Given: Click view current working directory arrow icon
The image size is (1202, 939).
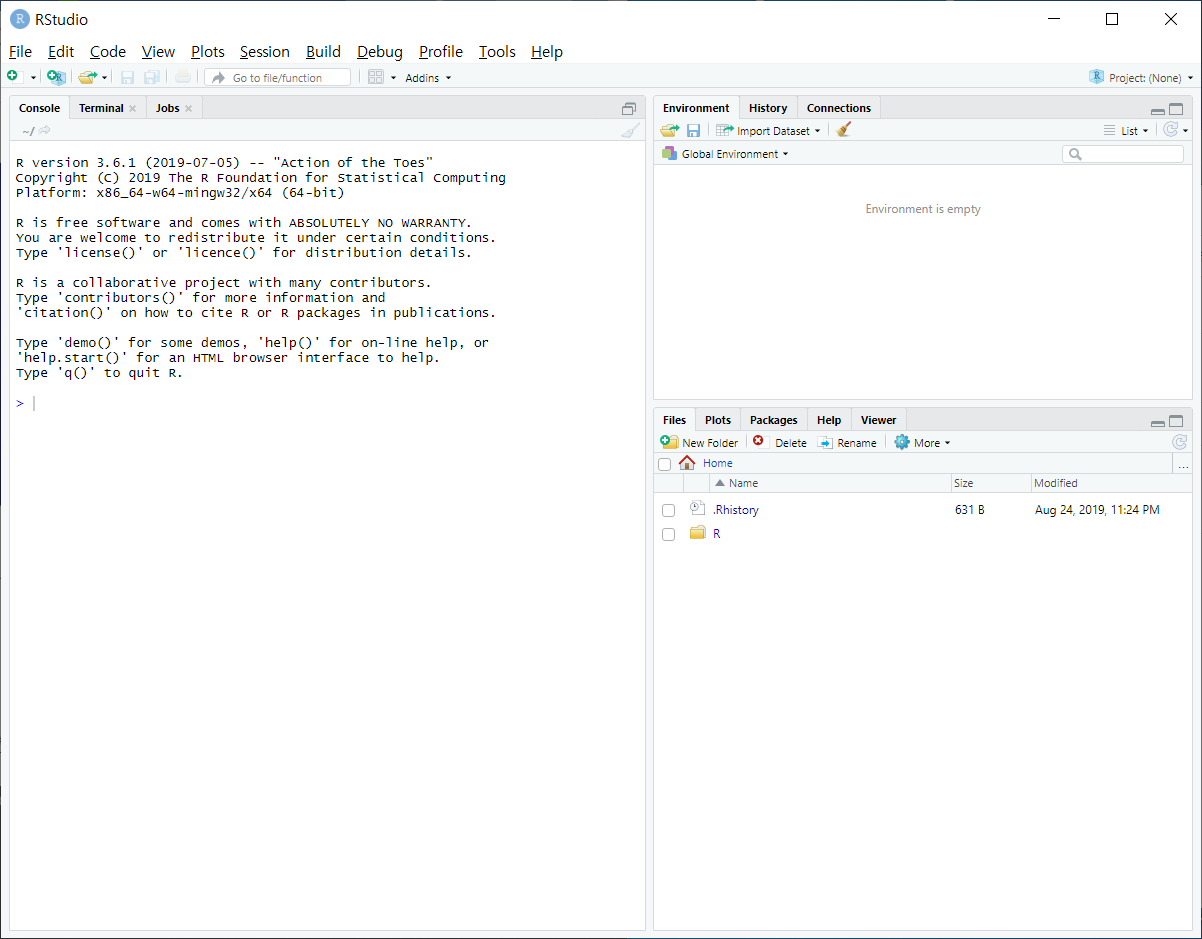Looking at the screenshot, I should pyautogui.click(x=45, y=130).
